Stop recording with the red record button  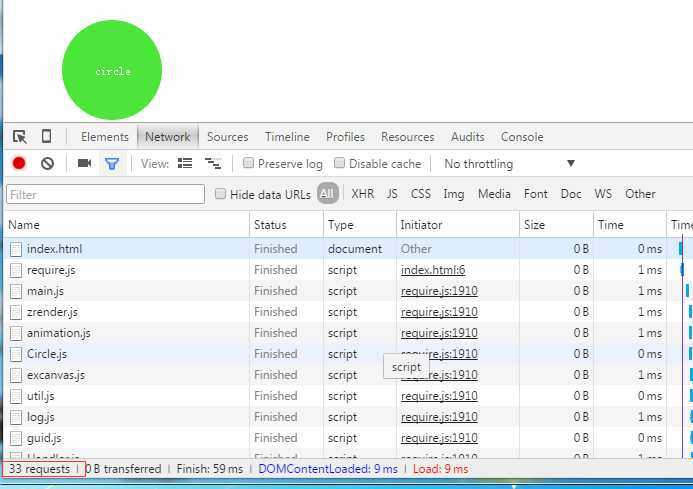click(19, 164)
